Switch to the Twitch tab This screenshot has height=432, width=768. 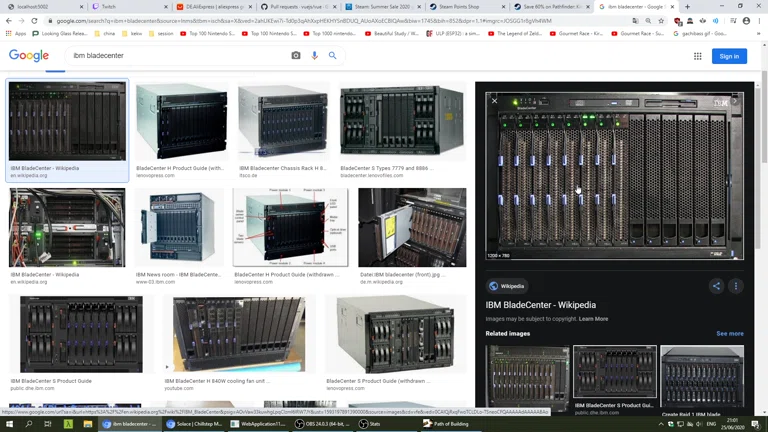click(129, 7)
